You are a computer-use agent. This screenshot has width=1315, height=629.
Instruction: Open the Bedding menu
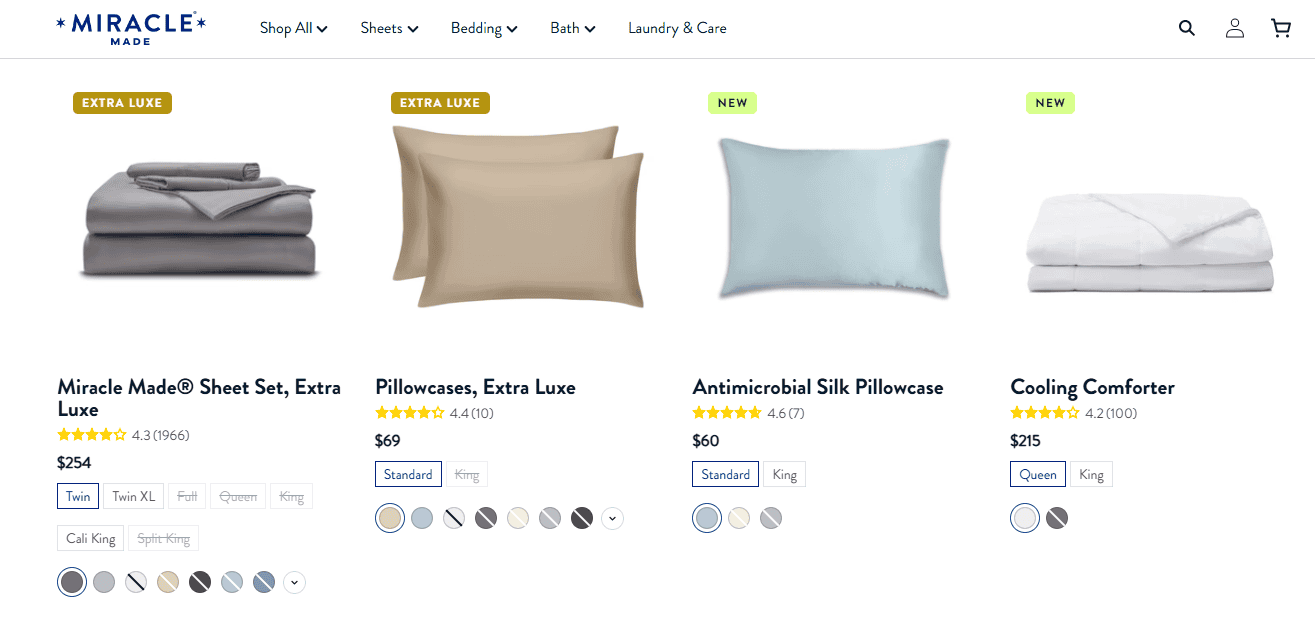[484, 28]
